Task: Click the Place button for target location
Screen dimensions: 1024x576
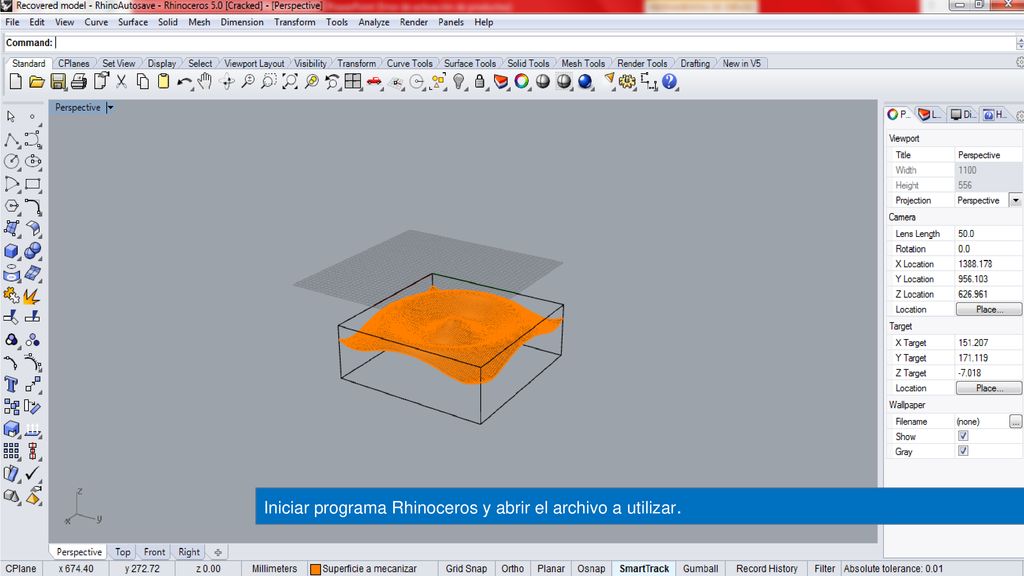Action: [989, 388]
